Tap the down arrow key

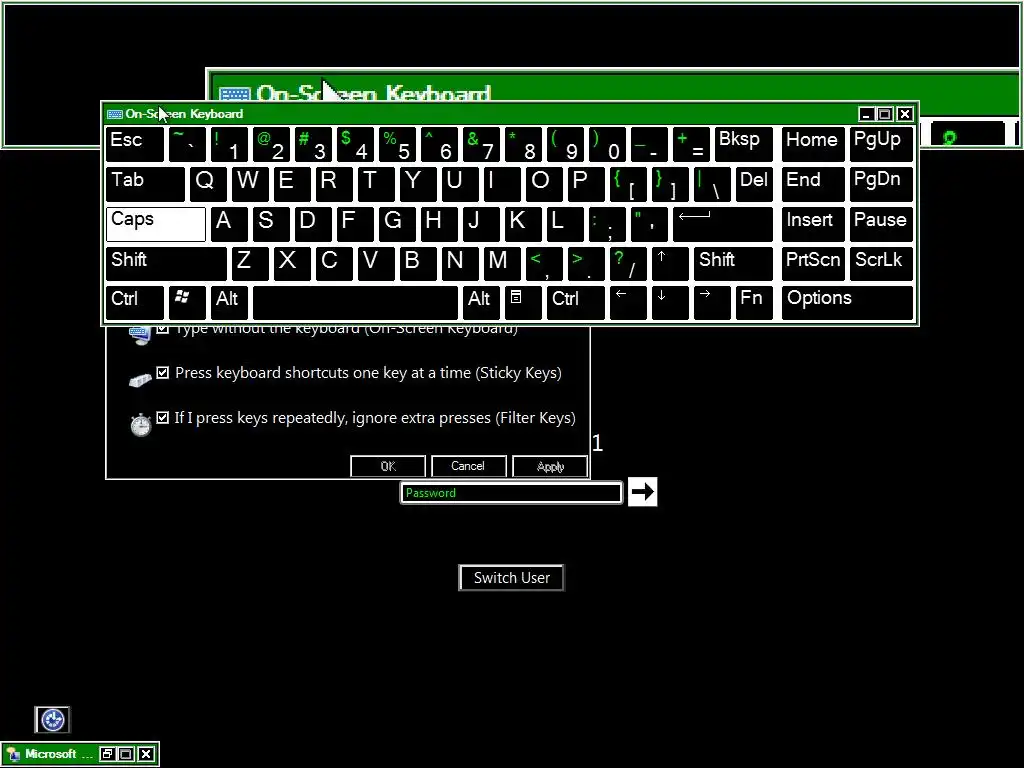click(670, 303)
